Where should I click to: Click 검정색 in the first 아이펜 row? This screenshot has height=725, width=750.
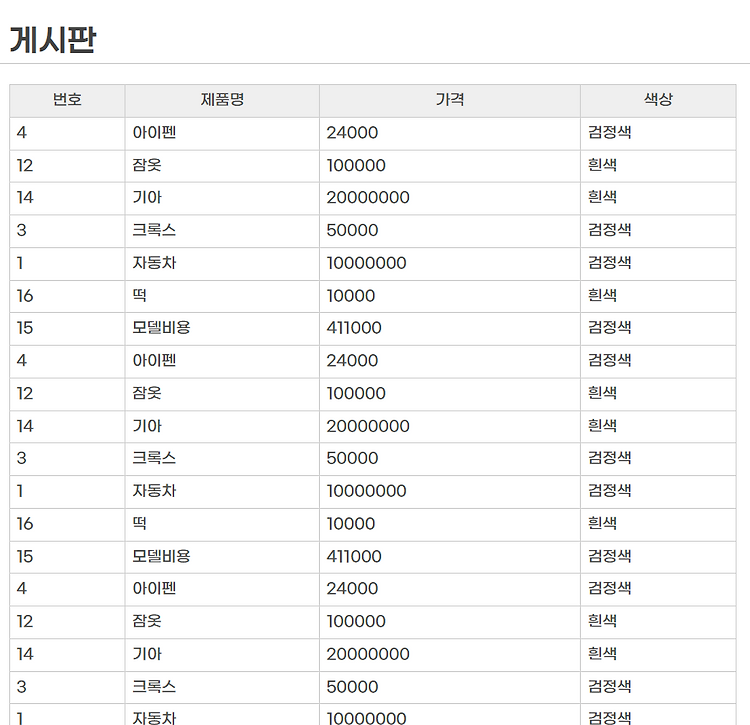pyautogui.click(x=609, y=132)
